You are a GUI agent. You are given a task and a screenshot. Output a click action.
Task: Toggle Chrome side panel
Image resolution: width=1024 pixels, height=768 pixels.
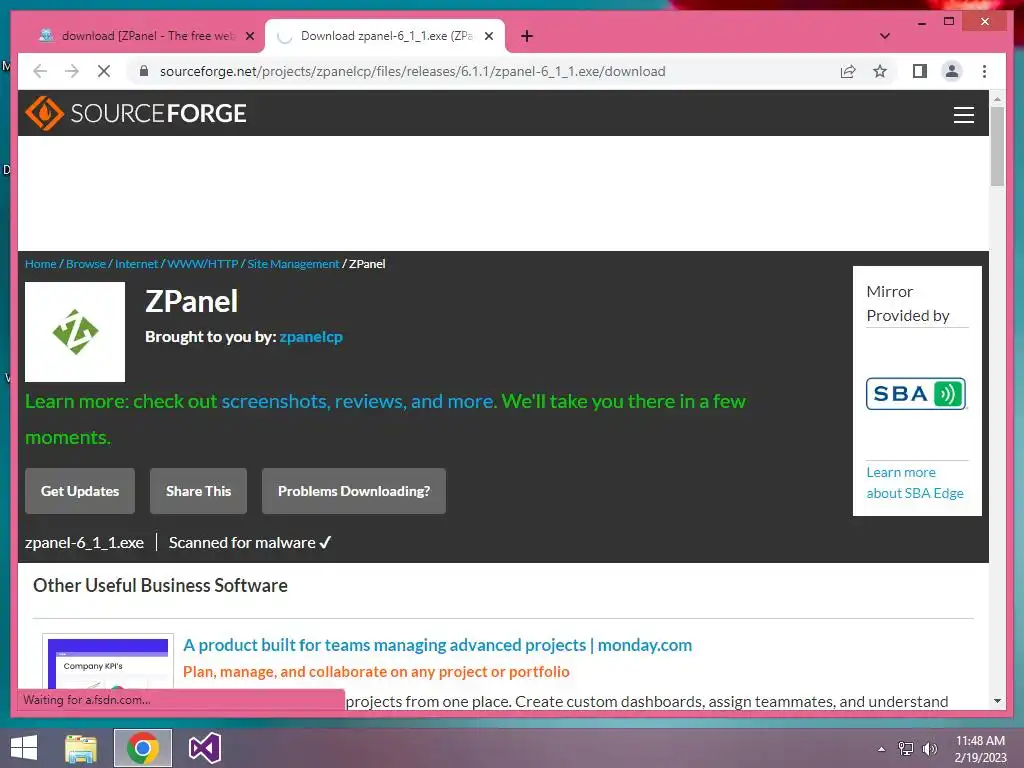coord(920,71)
